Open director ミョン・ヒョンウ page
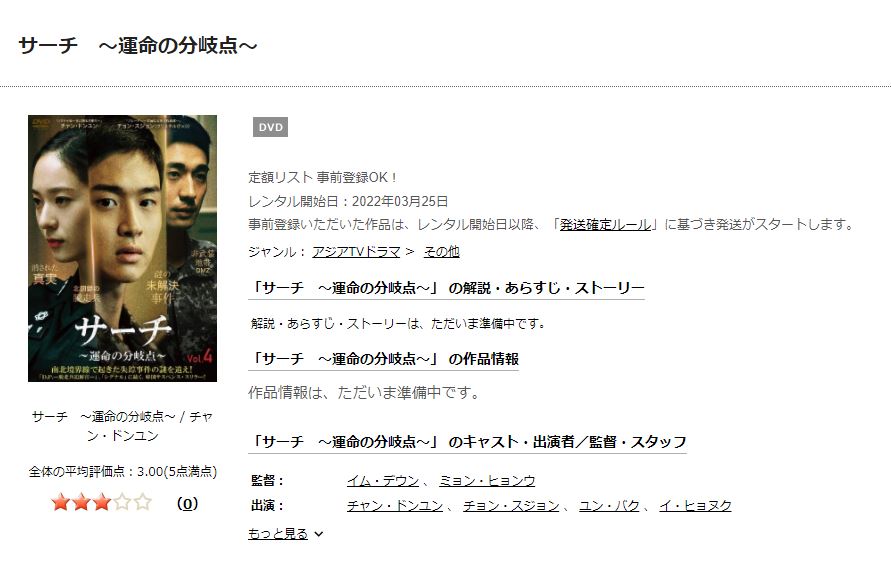891x571 pixels. (487, 481)
